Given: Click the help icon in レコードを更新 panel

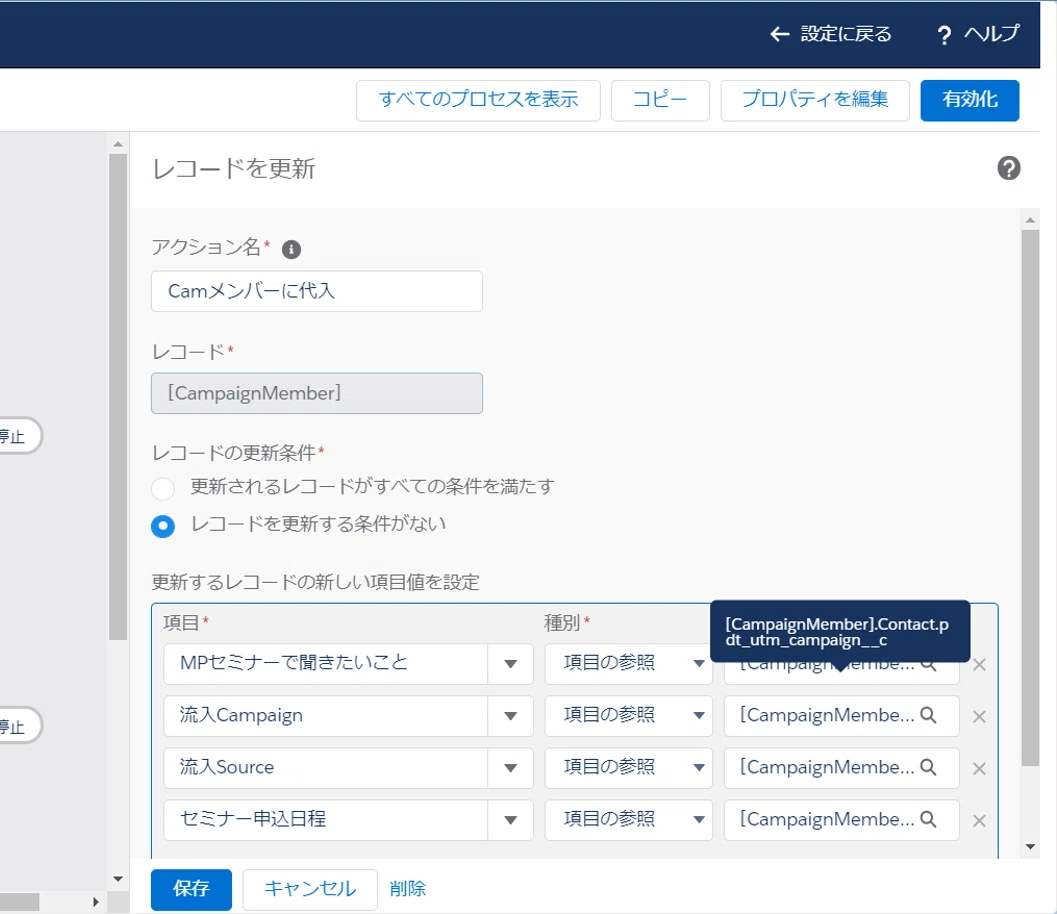Looking at the screenshot, I should tap(1008, 168).
